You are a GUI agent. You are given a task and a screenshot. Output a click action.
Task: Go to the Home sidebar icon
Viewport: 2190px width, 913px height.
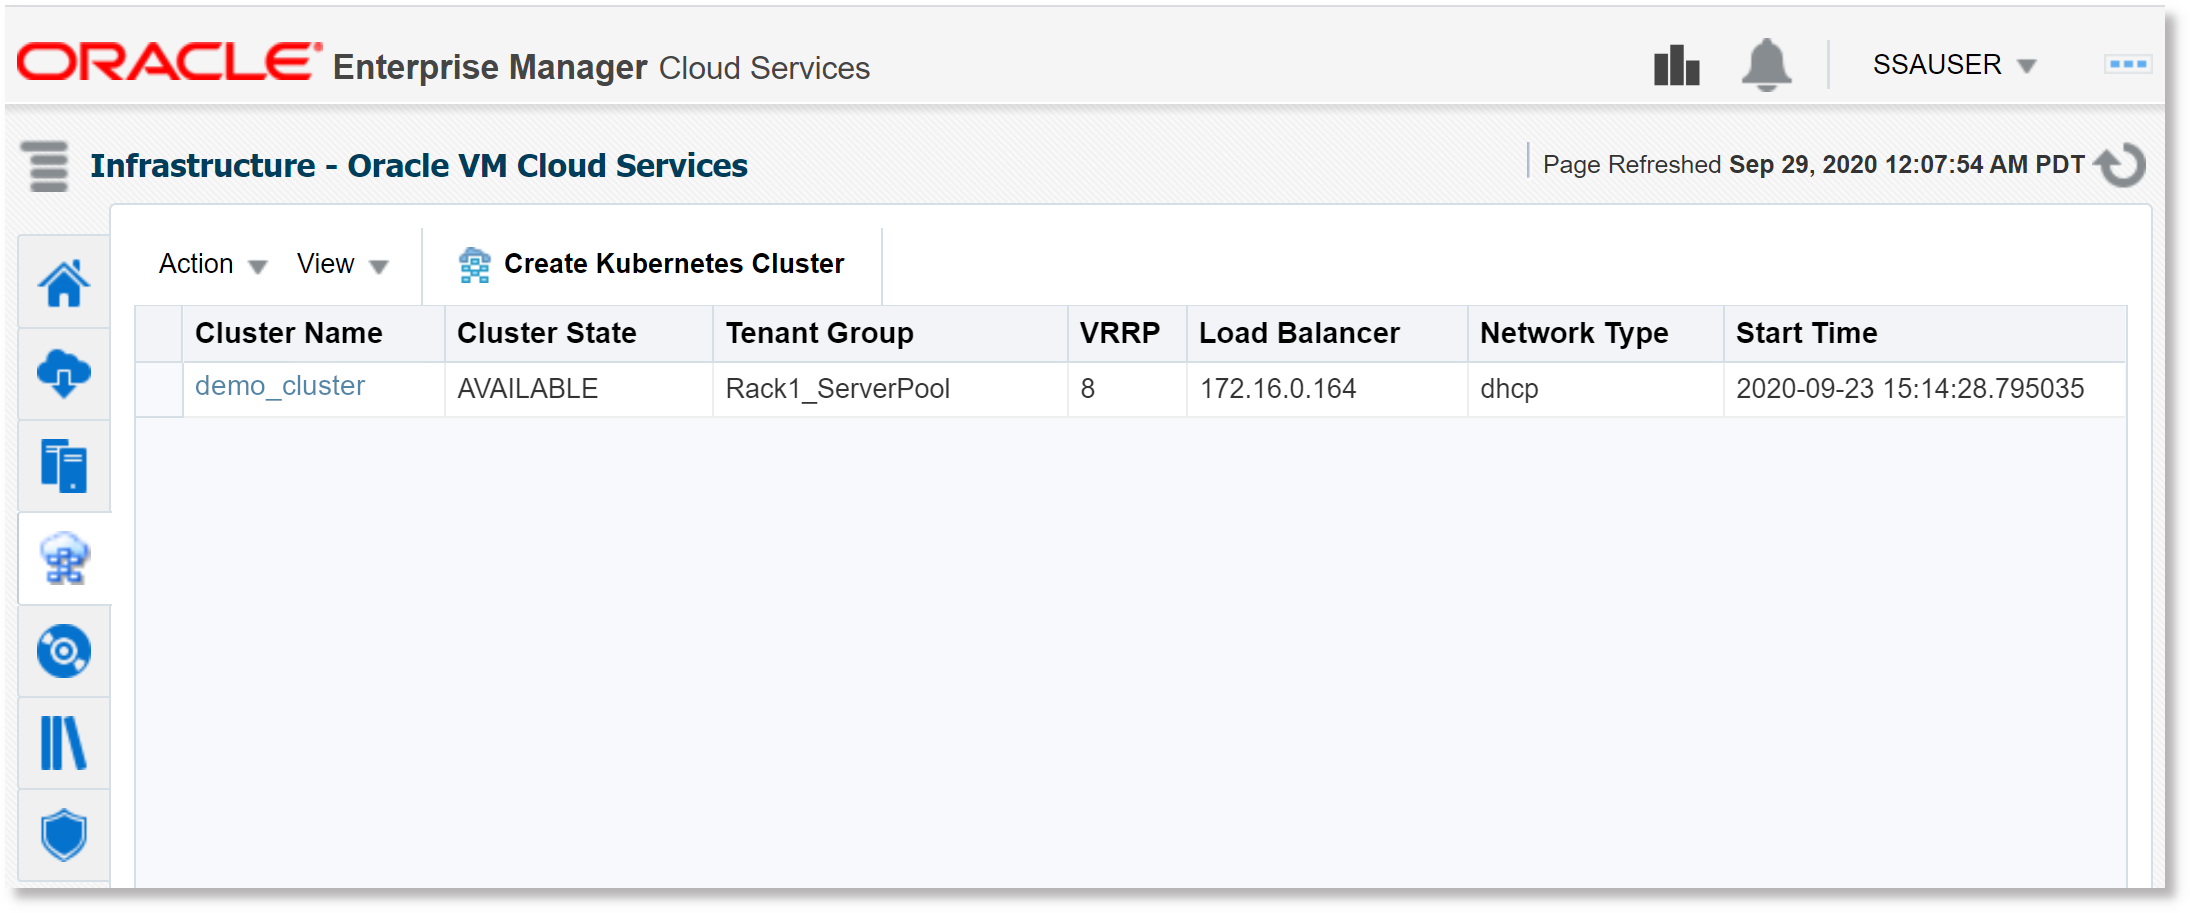[x=64, y=283]
